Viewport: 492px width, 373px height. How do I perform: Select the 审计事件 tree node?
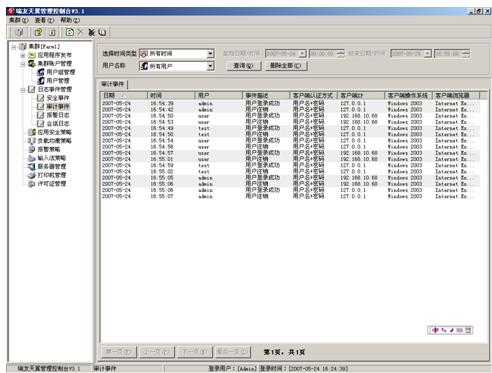58,107
